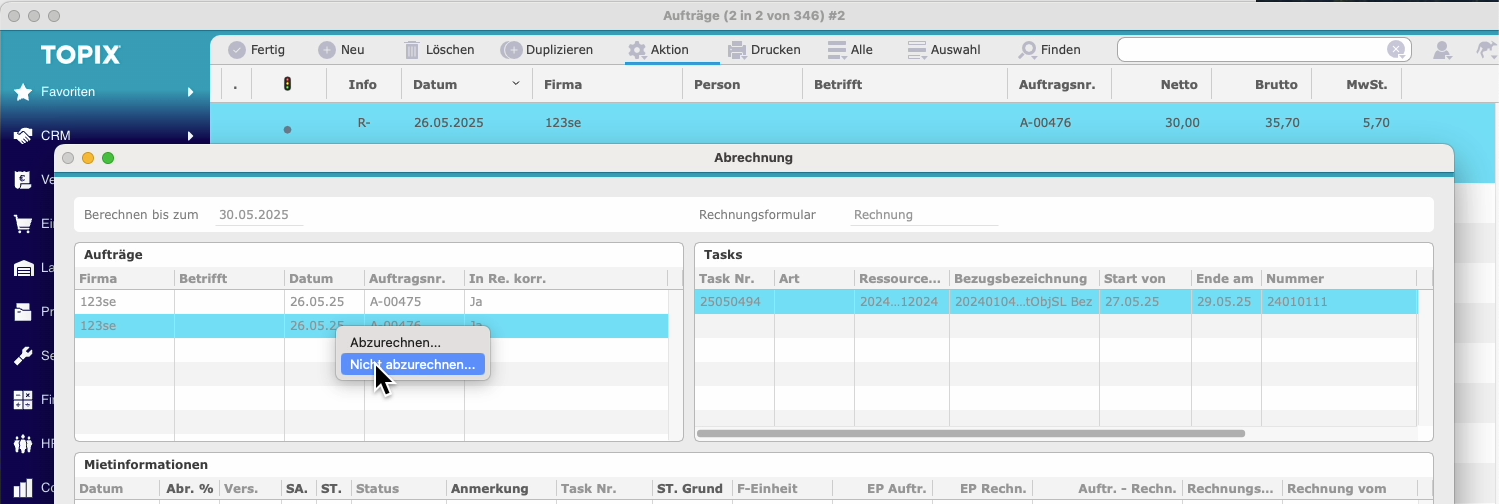The width and height of the screenshot is (1499, 504).
Task: Show all records with Alle
Action: (850, 49)
